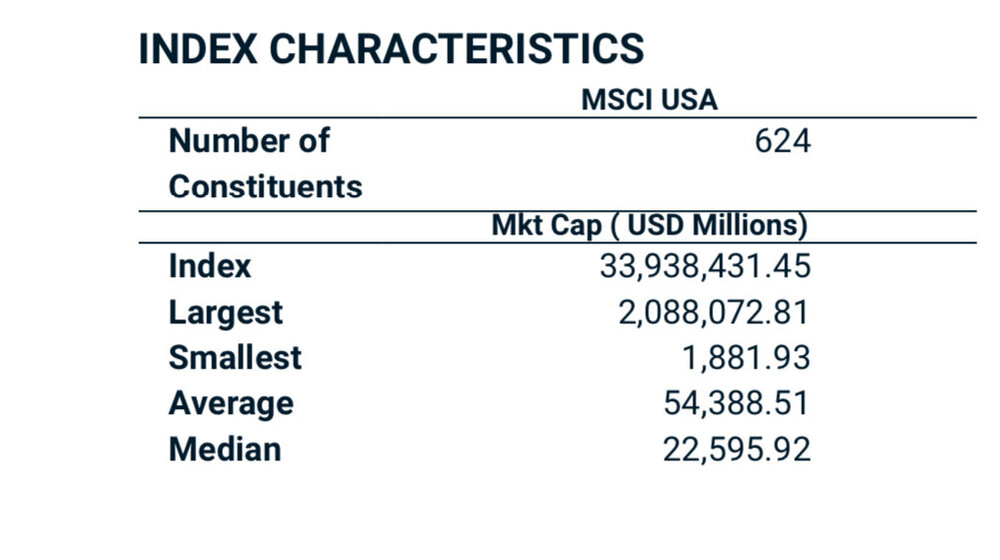Select the Smallest row label

click(235, 357)
